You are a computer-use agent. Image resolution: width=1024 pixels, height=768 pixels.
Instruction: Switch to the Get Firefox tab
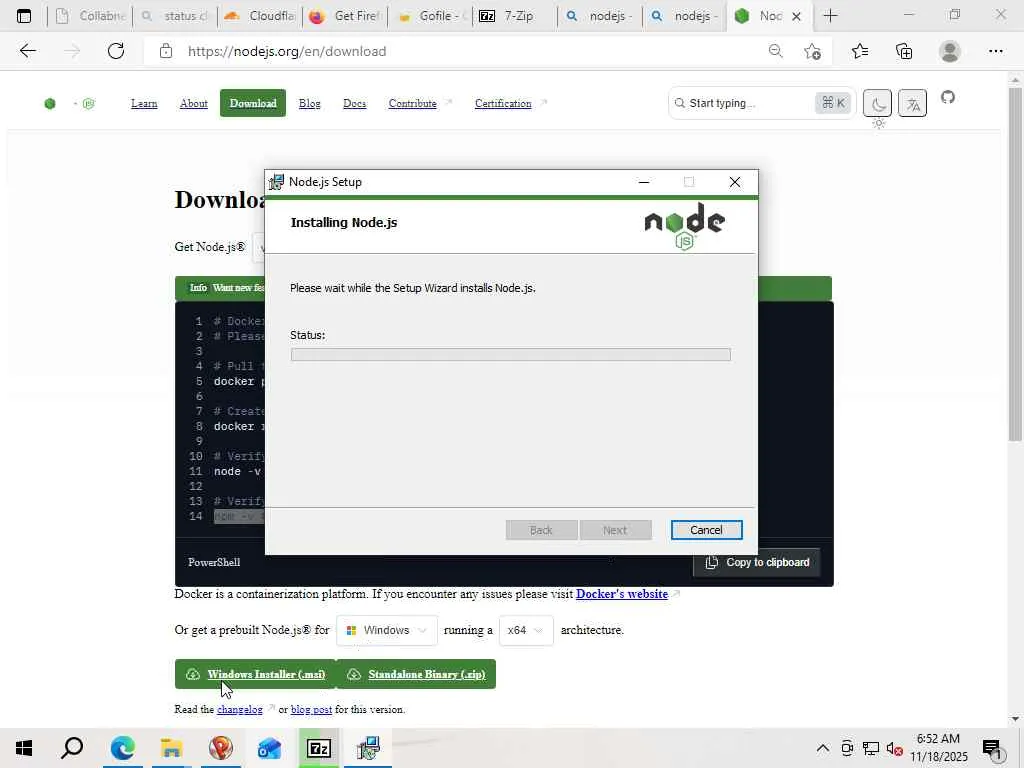click(x=345, y=16)
